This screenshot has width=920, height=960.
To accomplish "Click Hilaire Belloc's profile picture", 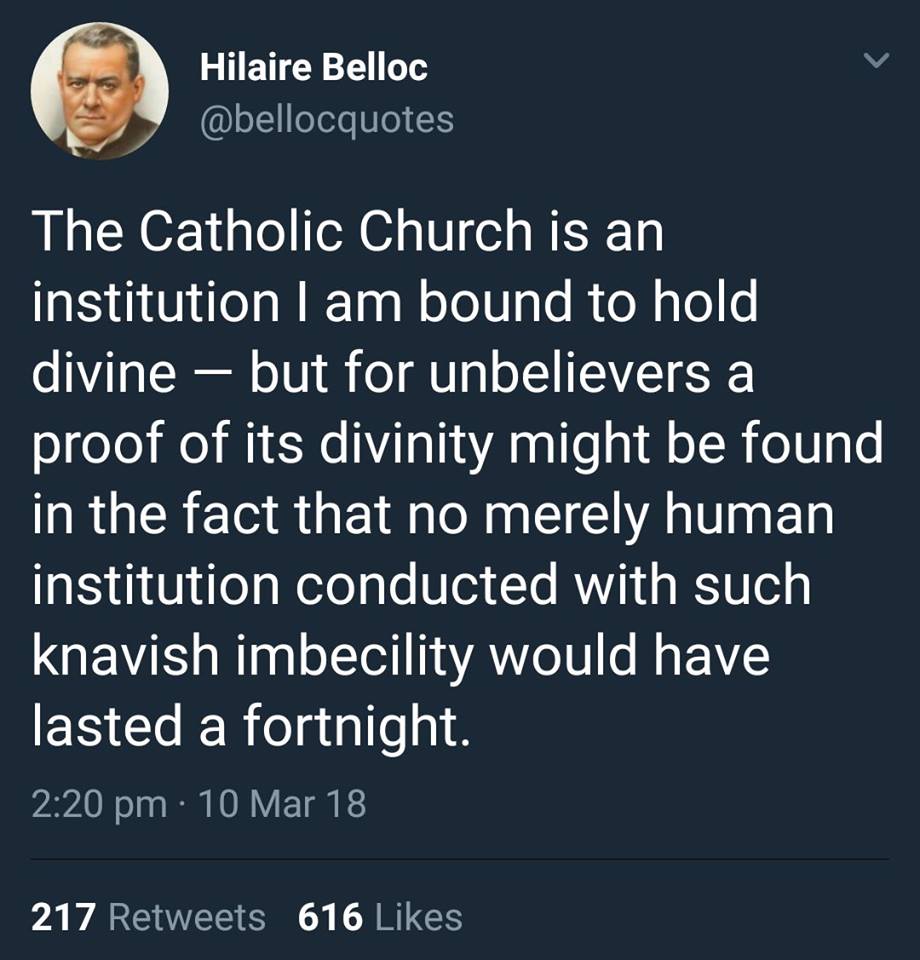I will pos(100,90).
